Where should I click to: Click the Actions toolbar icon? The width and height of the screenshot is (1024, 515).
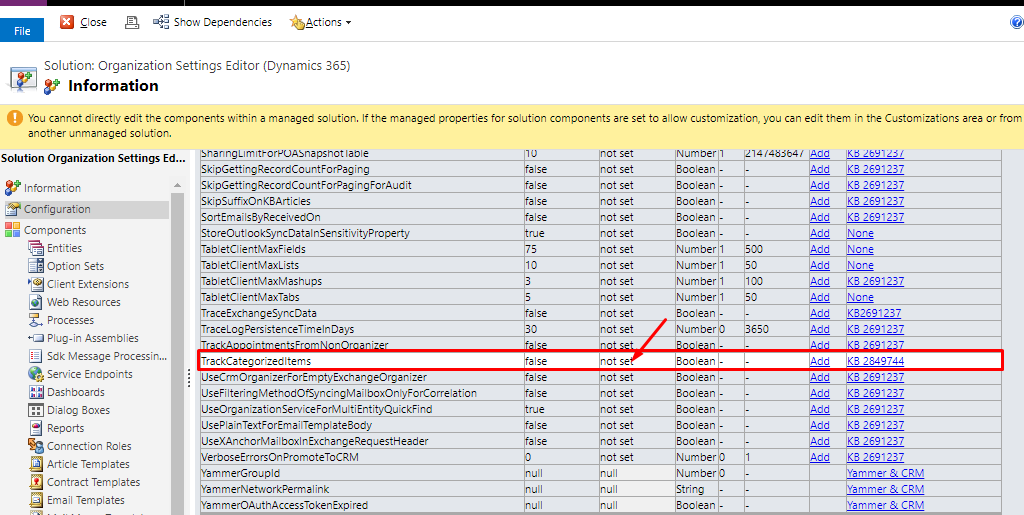coord(297,22)
